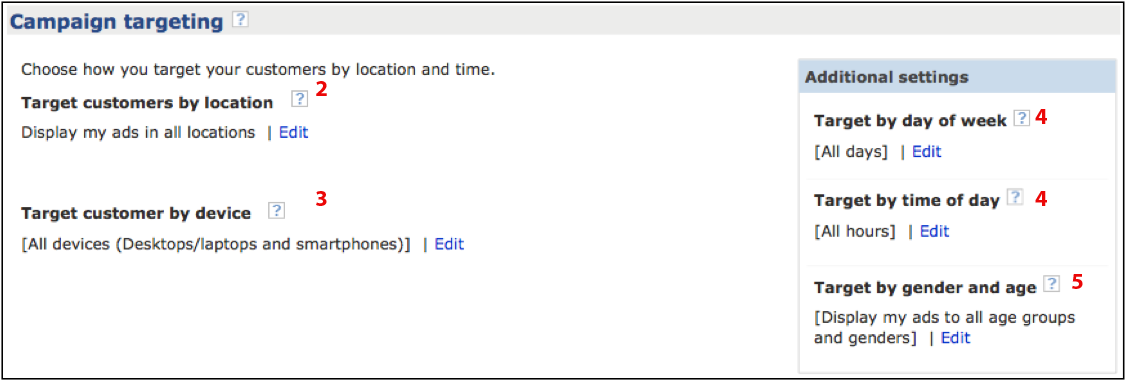The width and height of the screenshot is (1125, 381).
Task: Select the Additional settings panel header
Action: 957,76
